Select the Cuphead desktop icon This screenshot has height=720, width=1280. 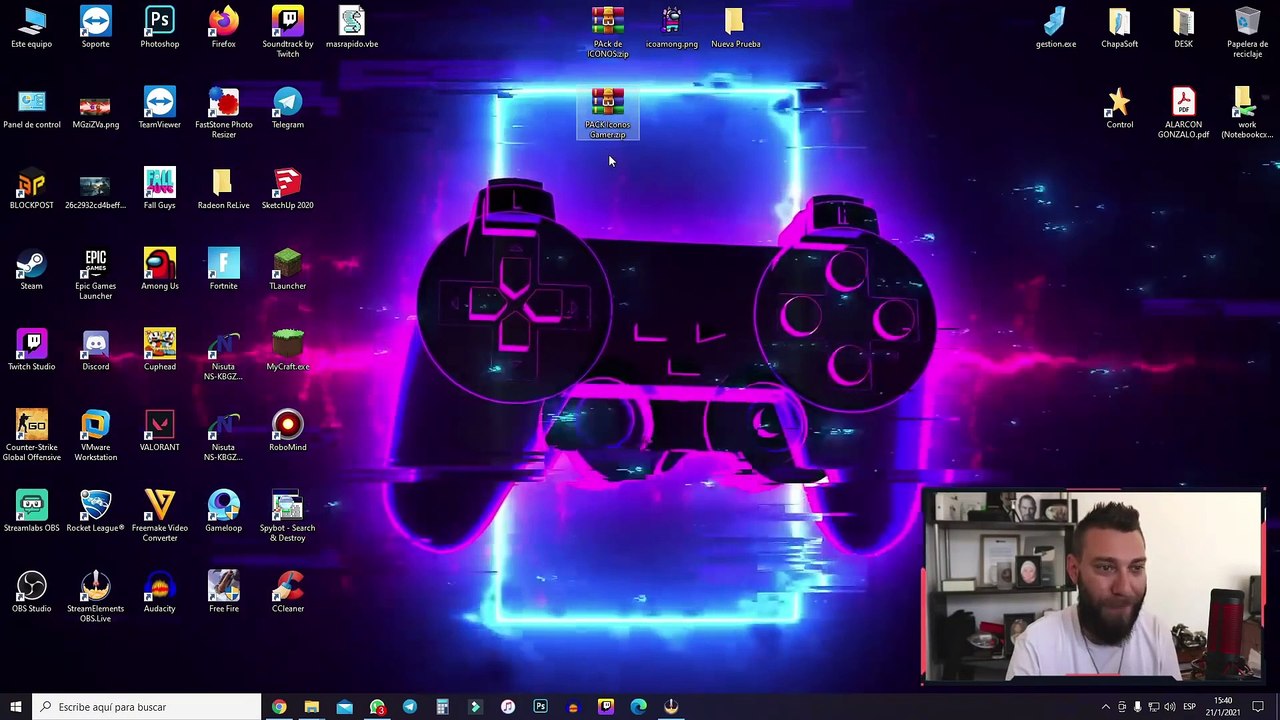pyautogui.click(x=160, y=351)
